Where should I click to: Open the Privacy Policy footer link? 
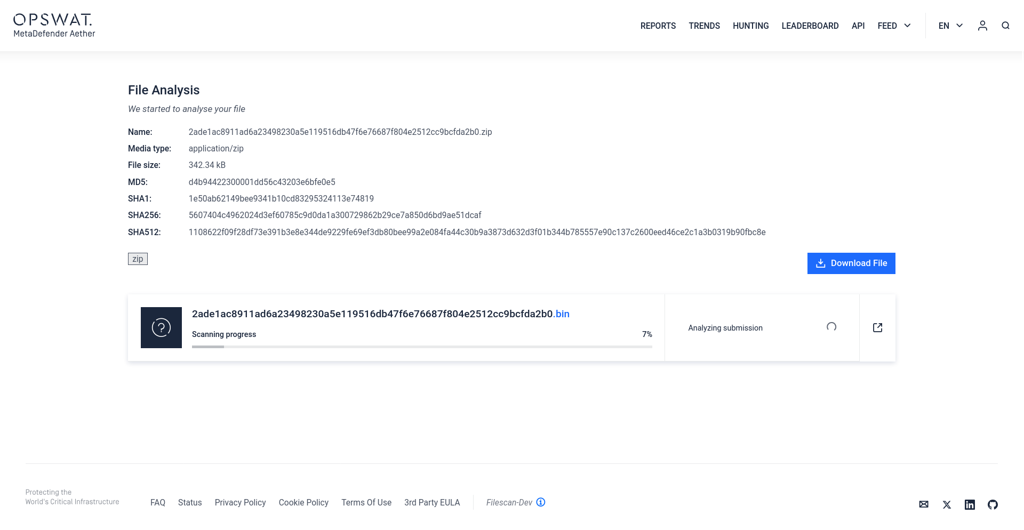point(240,503)
